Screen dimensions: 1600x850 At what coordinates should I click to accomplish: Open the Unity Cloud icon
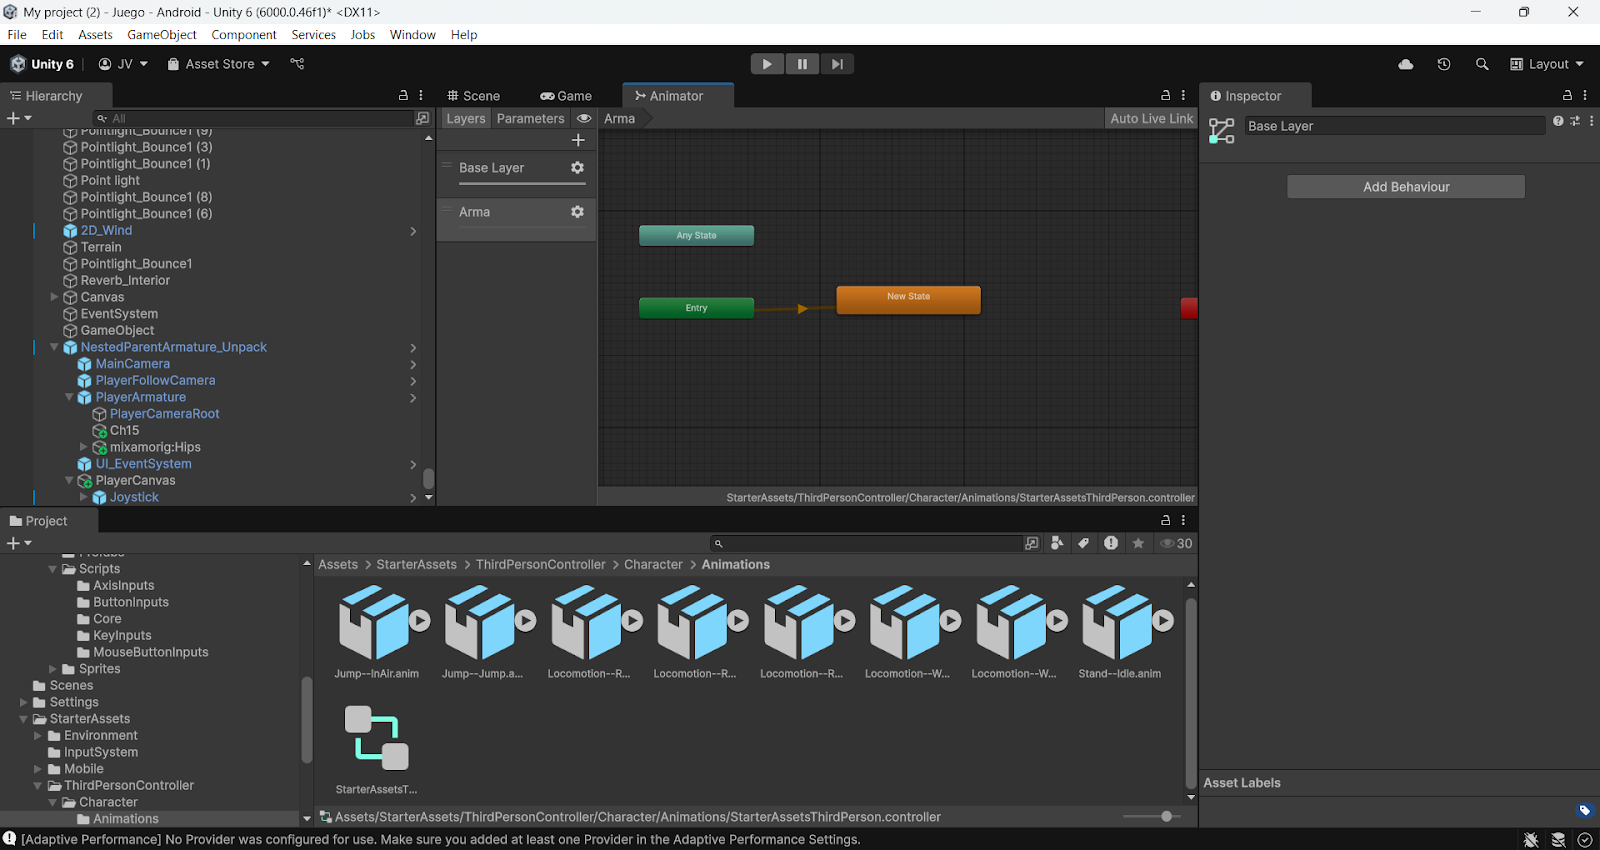(1406, 64)
